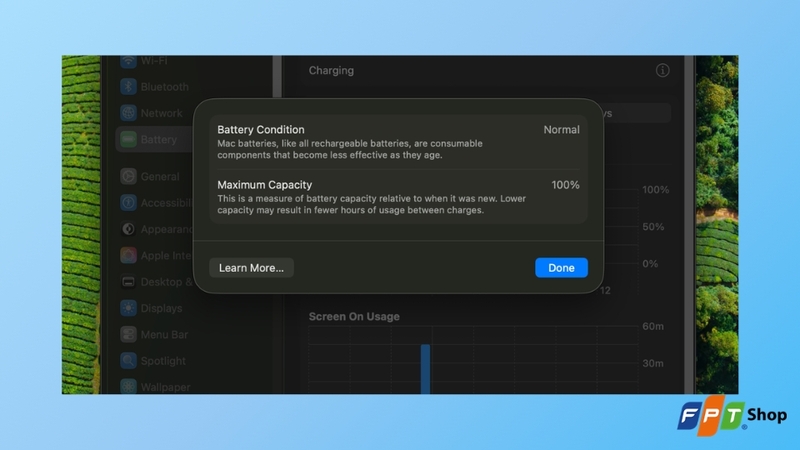
Task: Click the 0% battery level axis label
Action: [x=650, y=264]
